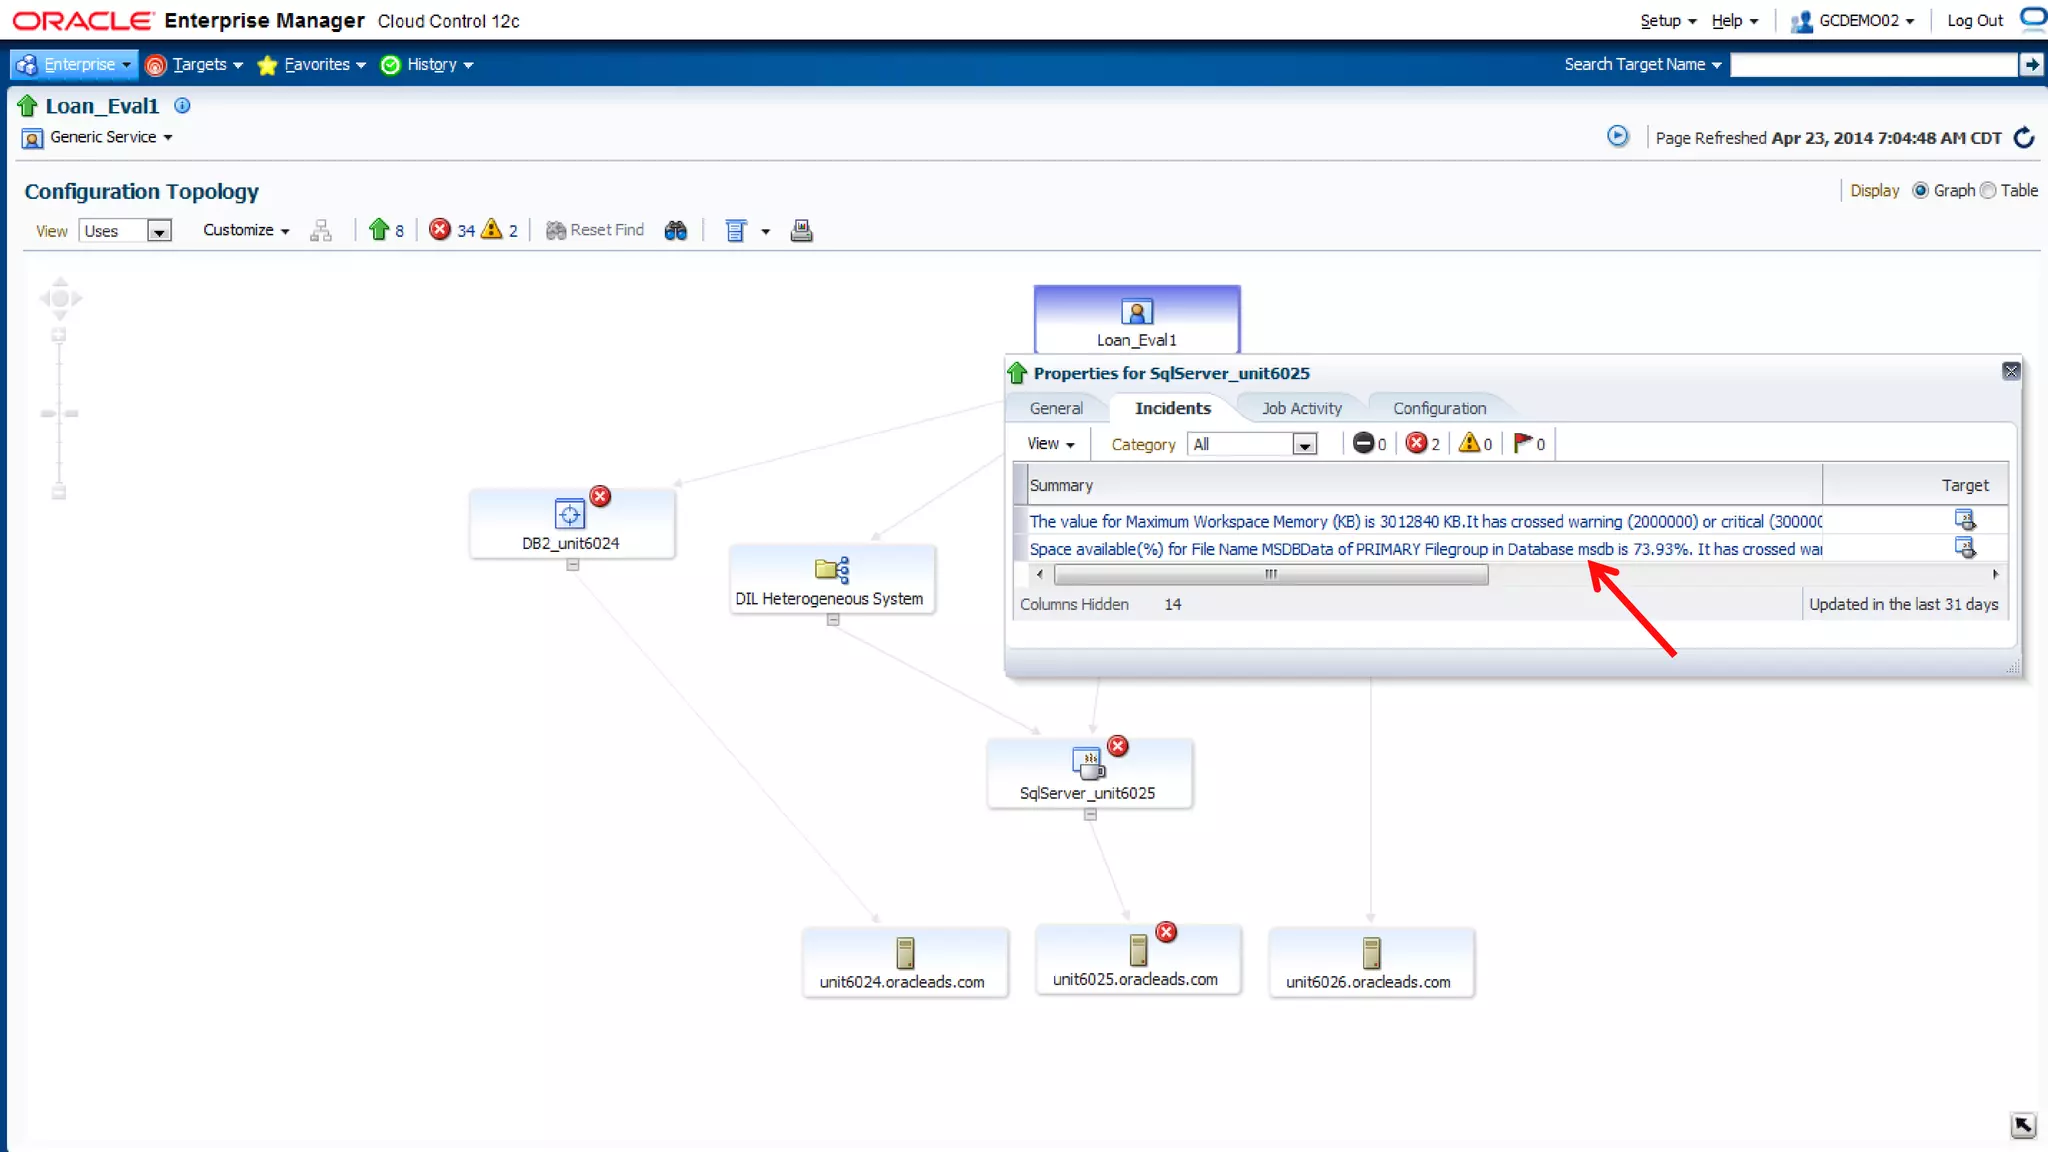Screen dimensions: 2048x1152
Task: Click target icon for Workspace Memory incident
Action: [x=1965, y=520]
